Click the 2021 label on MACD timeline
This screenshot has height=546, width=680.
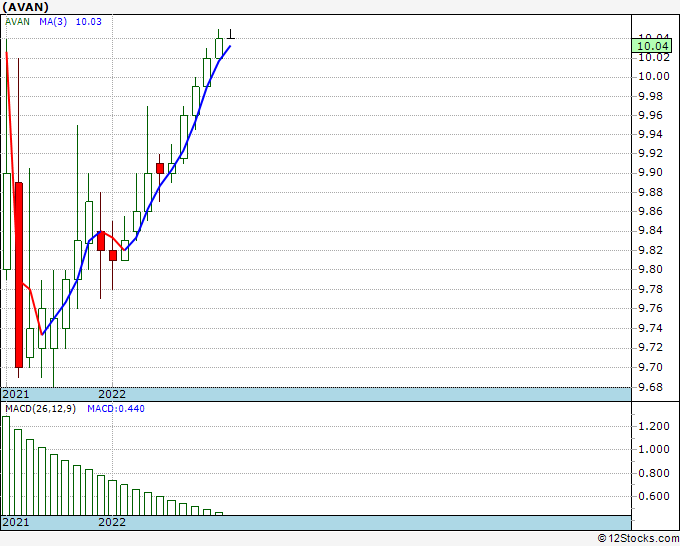pos(16,522)
